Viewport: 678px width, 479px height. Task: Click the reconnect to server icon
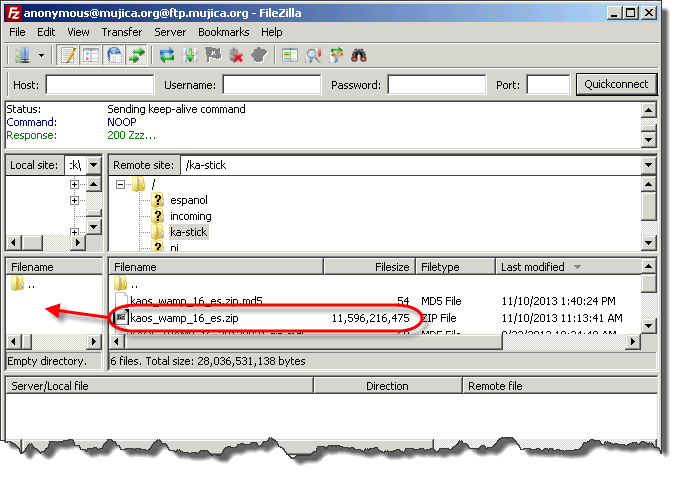coord(259,55)
